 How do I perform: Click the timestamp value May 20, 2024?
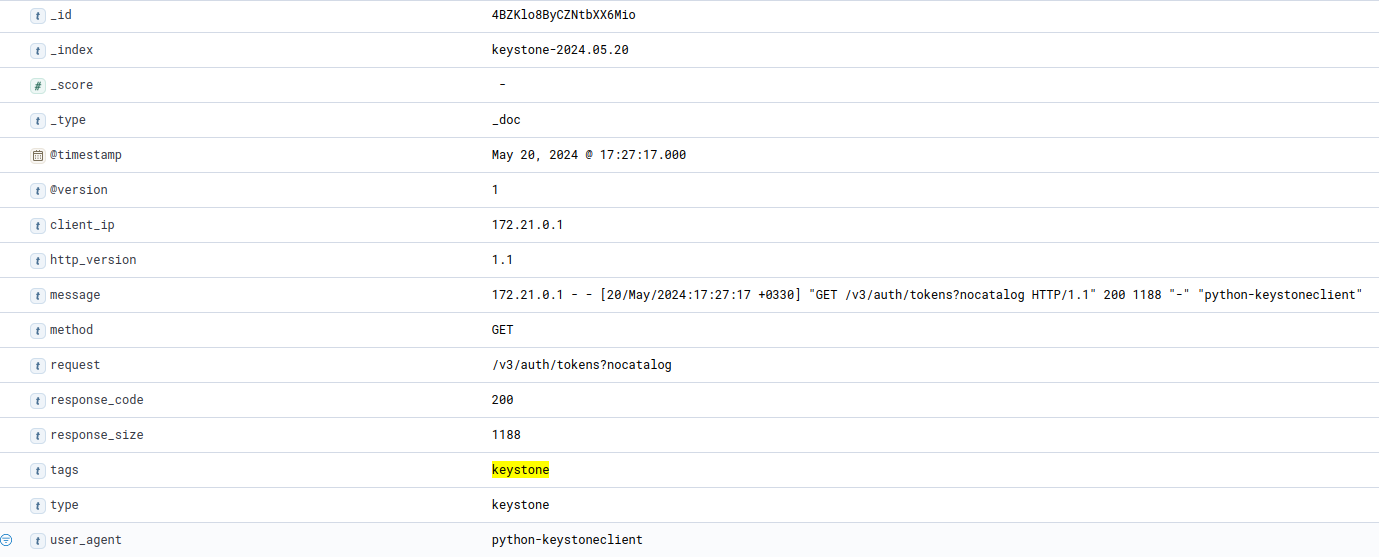tap(588, 155)
